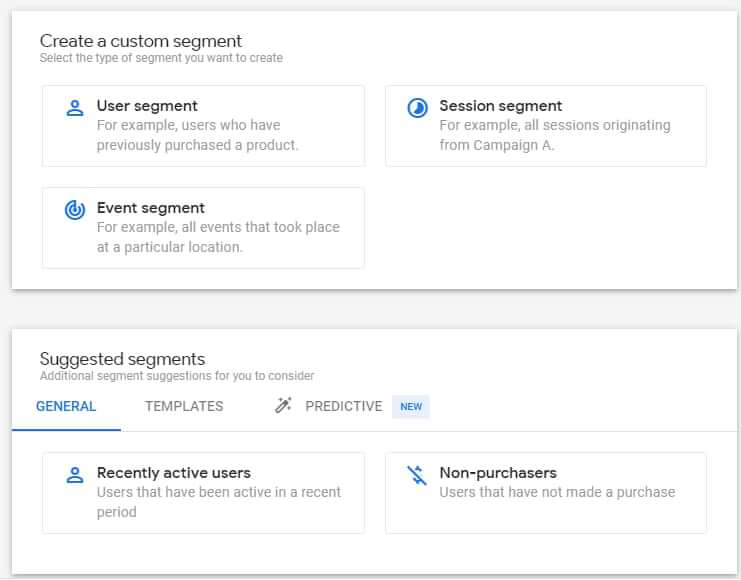The height and width of the screenshot is (580, 741).
Task: Click the 'previously purchased a product' description
Action: pyautogui.click(x=197, y=135)
